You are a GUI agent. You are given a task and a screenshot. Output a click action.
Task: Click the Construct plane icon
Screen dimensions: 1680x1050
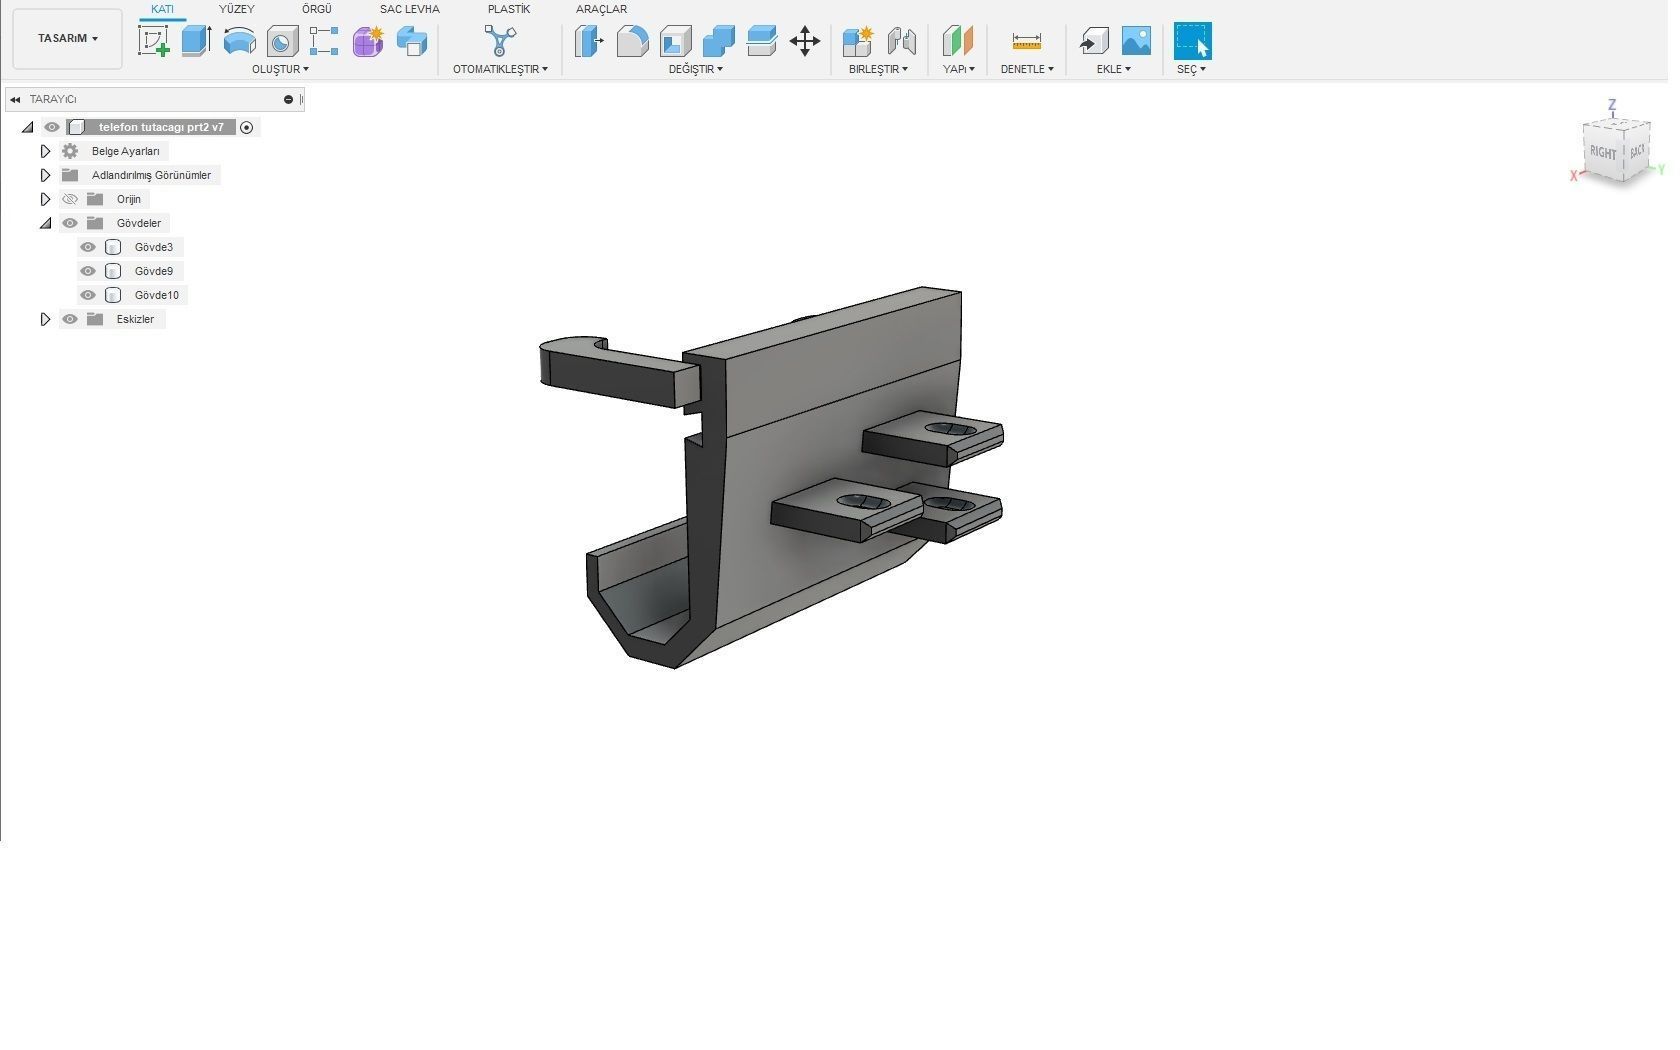click(x=958, y=41)
